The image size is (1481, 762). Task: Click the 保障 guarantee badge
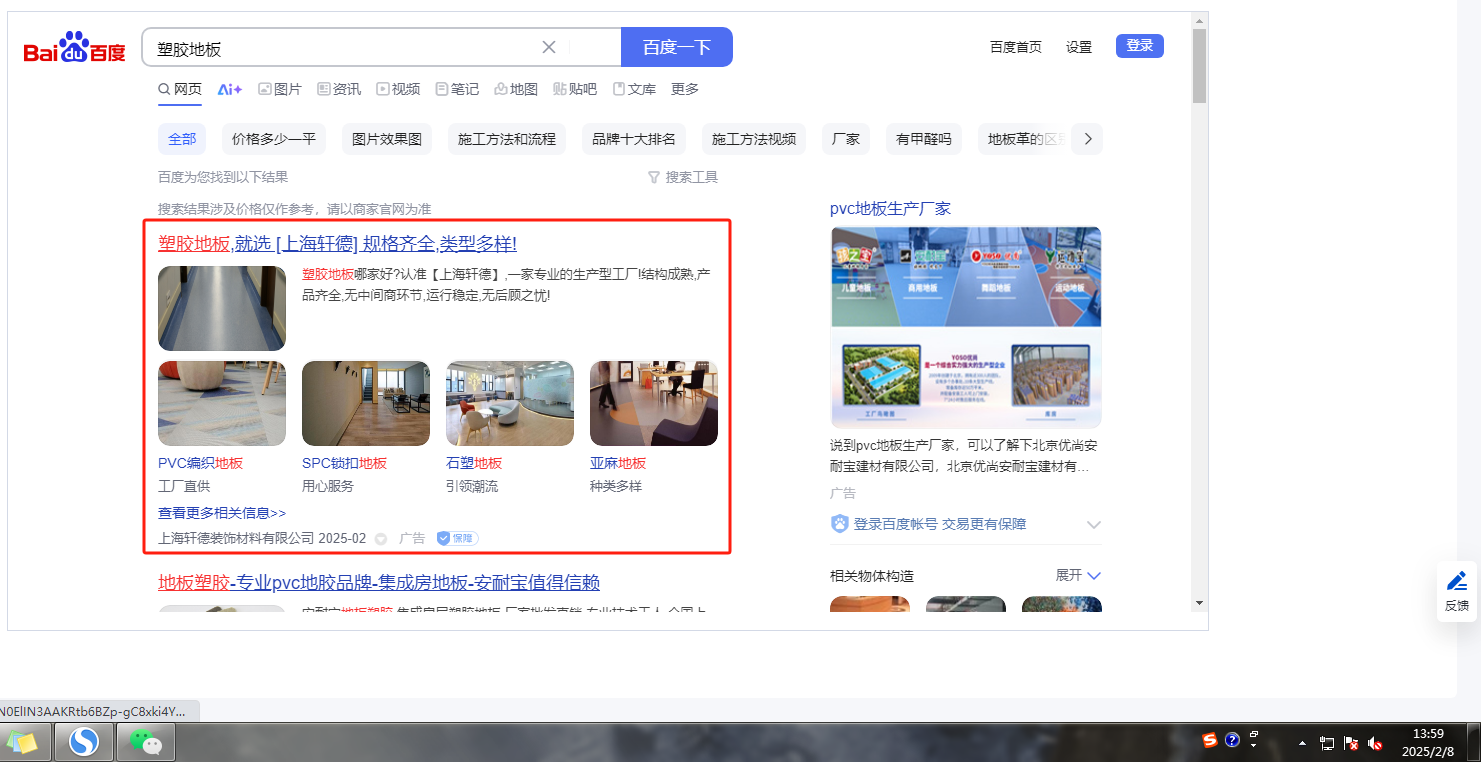pos(457,538)
